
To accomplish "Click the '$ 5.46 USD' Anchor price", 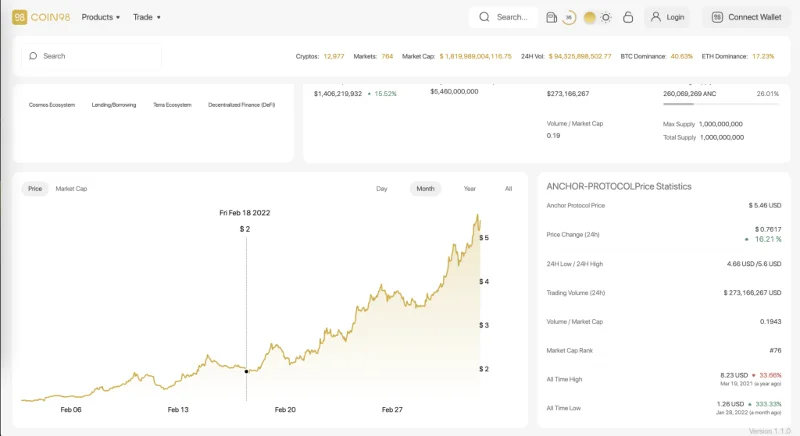I will (765, 206).
